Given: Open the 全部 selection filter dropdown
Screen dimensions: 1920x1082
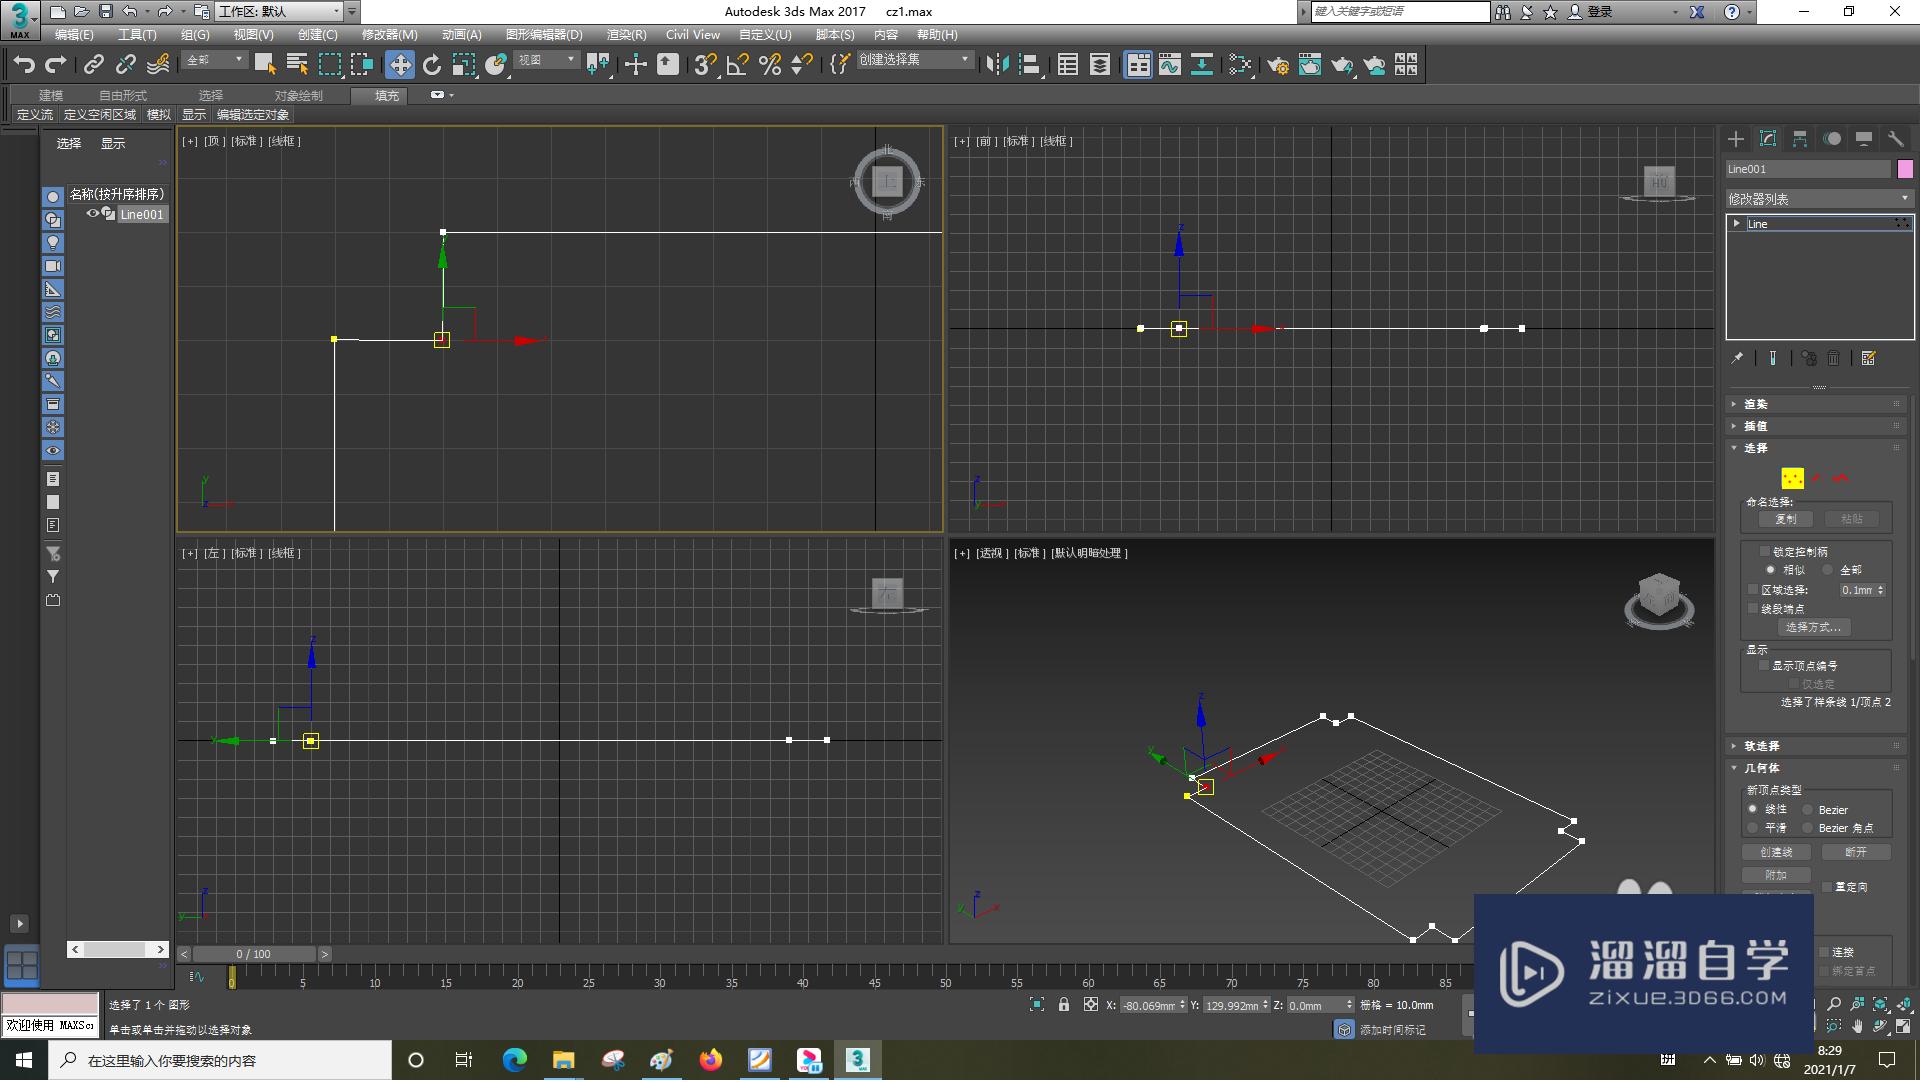Looking at the screenshot, I should [214, 60].
